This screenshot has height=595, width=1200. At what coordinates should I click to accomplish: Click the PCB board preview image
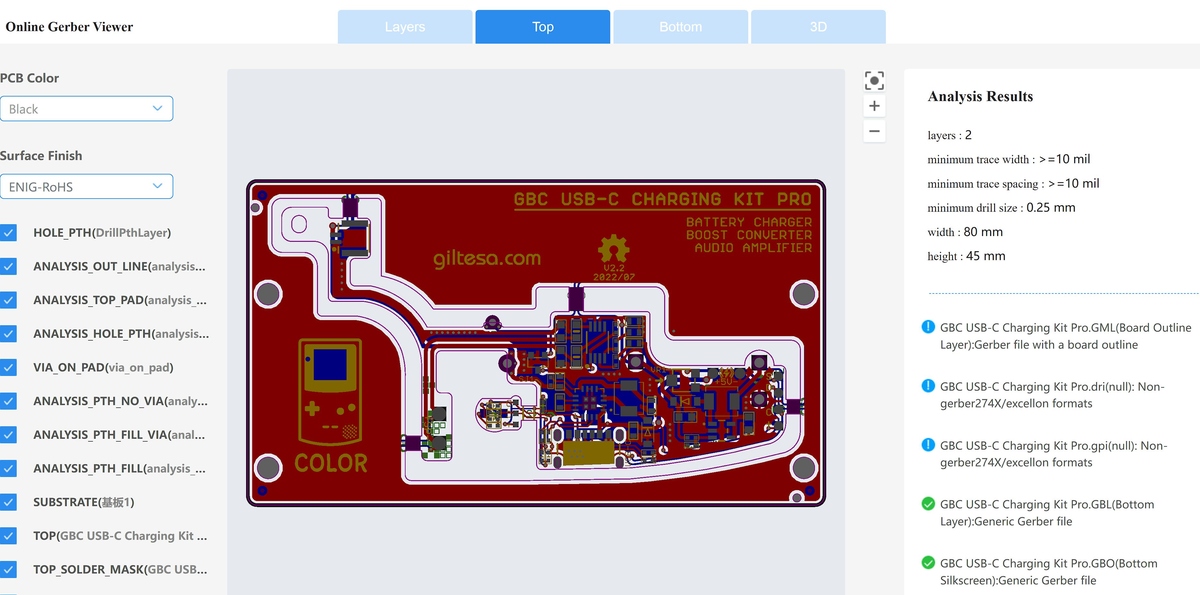pyautogui.click(x=536, y=343)
